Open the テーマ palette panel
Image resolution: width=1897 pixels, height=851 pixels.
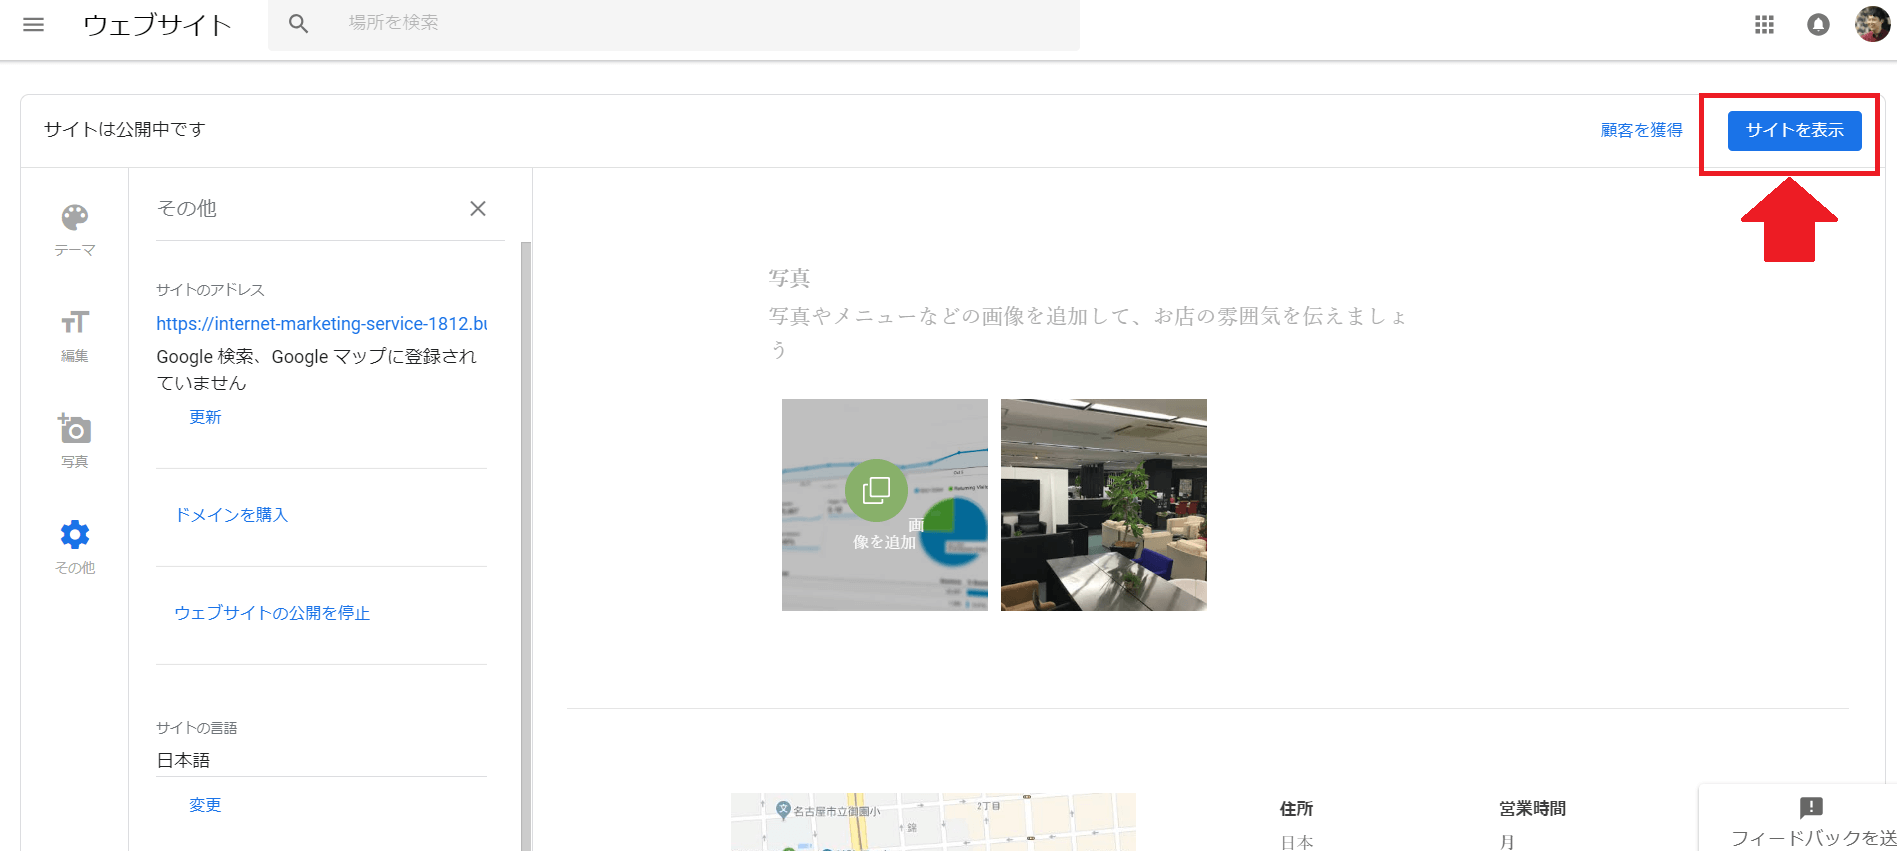pos(75,230)
